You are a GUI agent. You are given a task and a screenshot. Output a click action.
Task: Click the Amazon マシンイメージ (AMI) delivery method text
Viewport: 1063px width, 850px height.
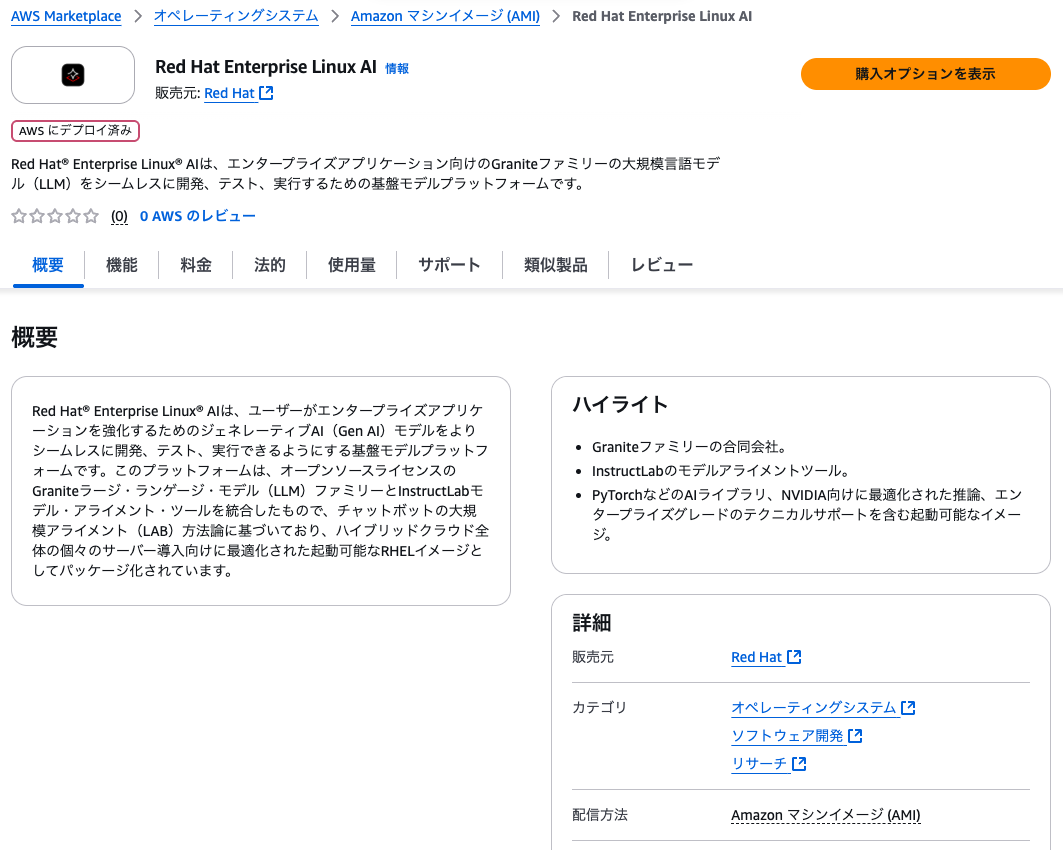click(x=826, y=815)
